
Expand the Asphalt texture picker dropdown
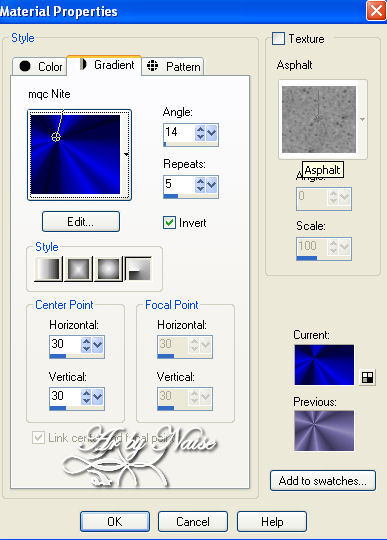coord(362,120)
